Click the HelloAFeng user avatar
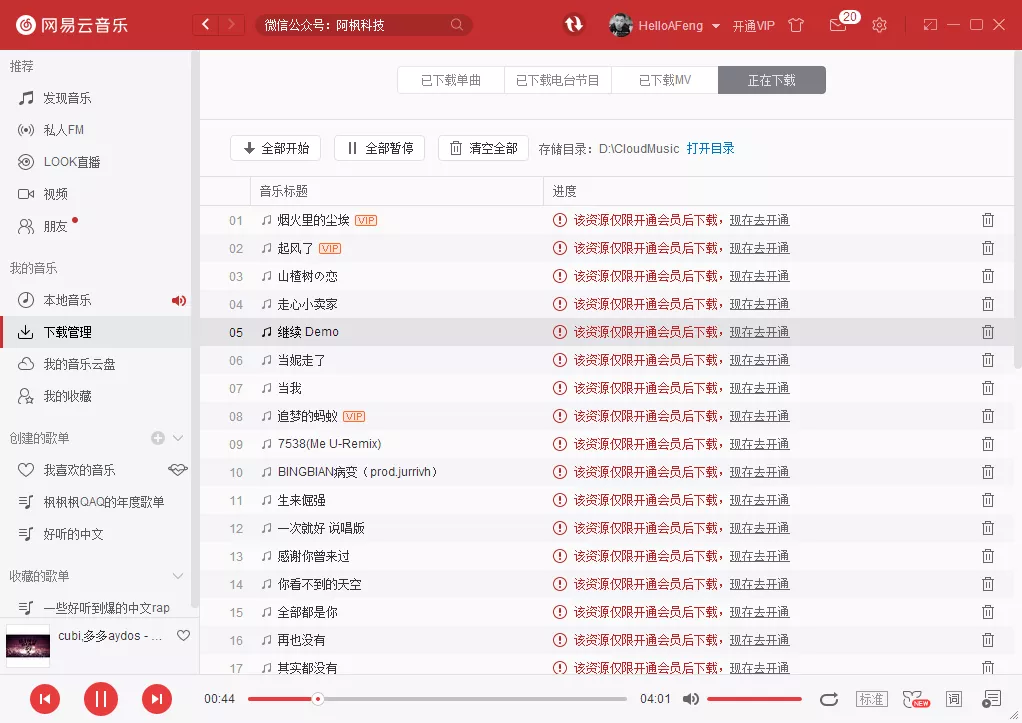1022x723 pixels. [x=620, y=25]
